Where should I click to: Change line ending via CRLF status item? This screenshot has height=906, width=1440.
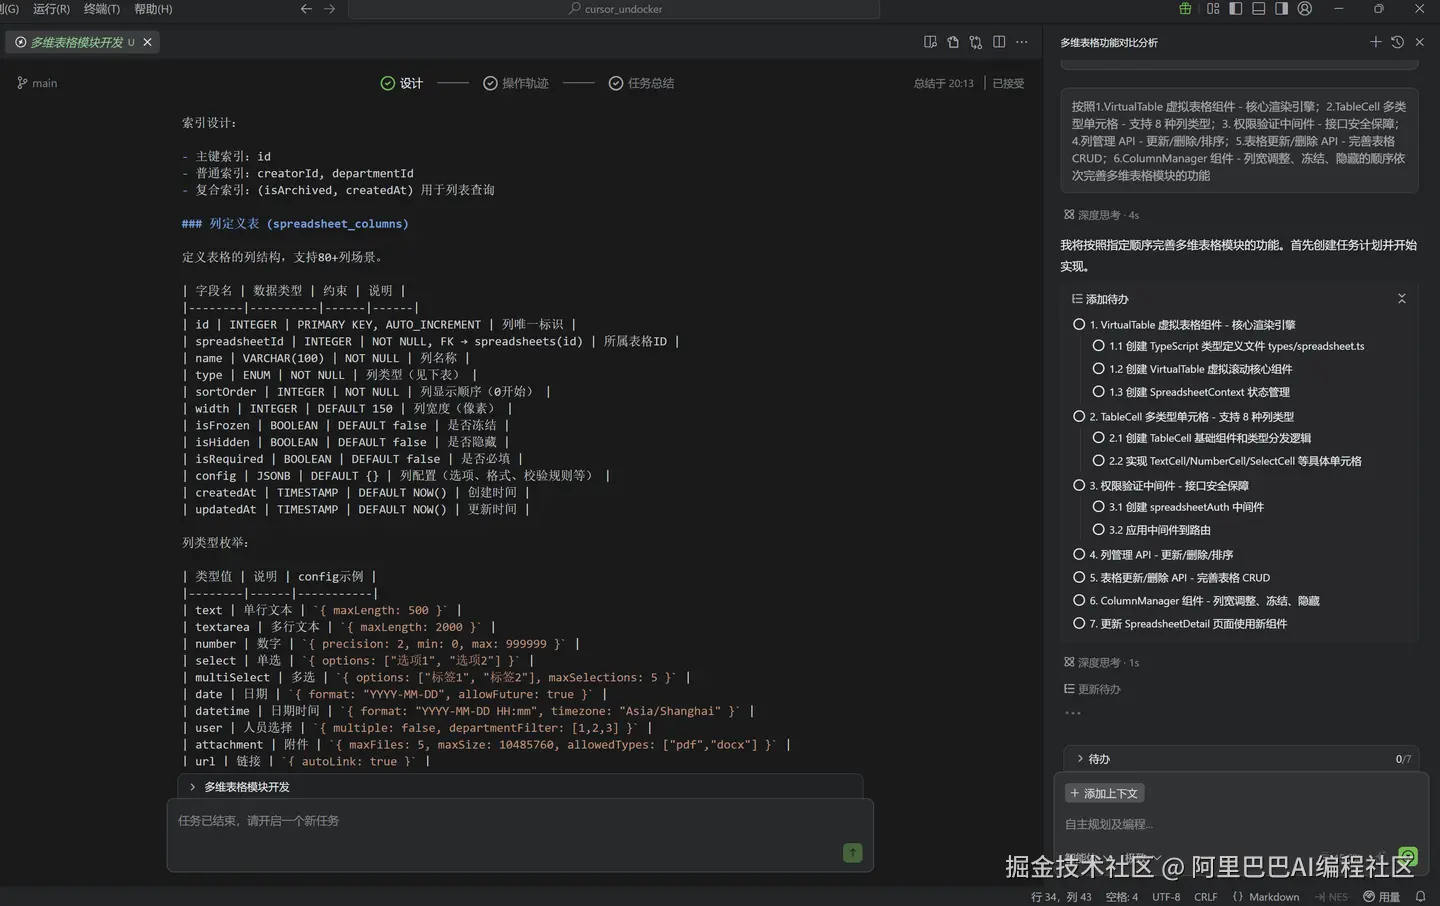1206,897
